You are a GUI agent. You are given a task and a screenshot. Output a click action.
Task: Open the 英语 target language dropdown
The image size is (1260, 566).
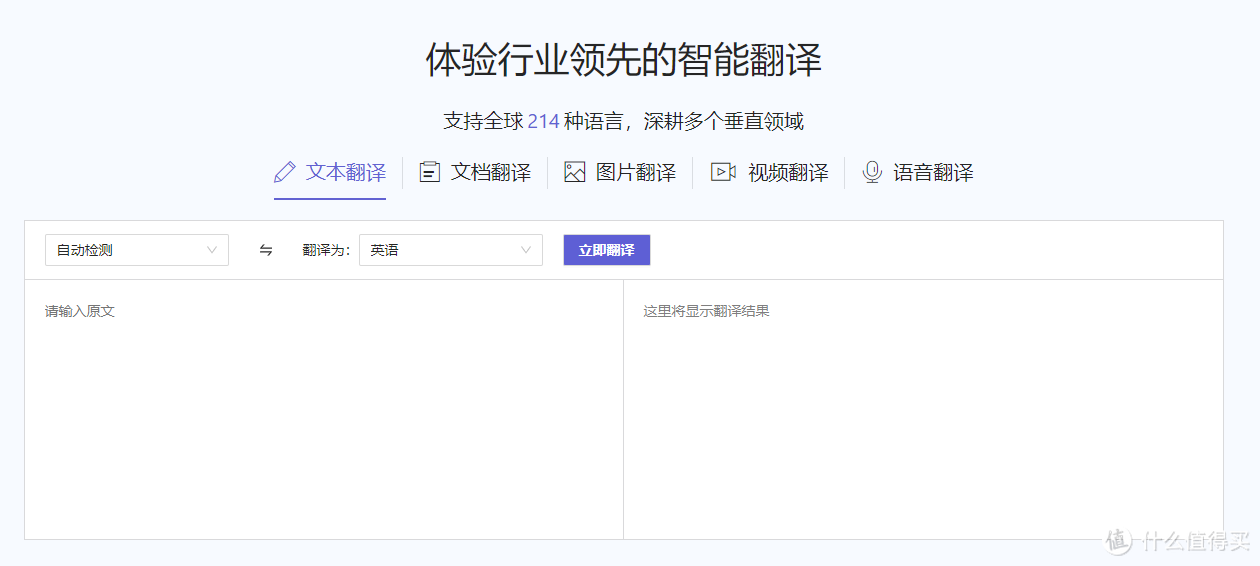450,250
